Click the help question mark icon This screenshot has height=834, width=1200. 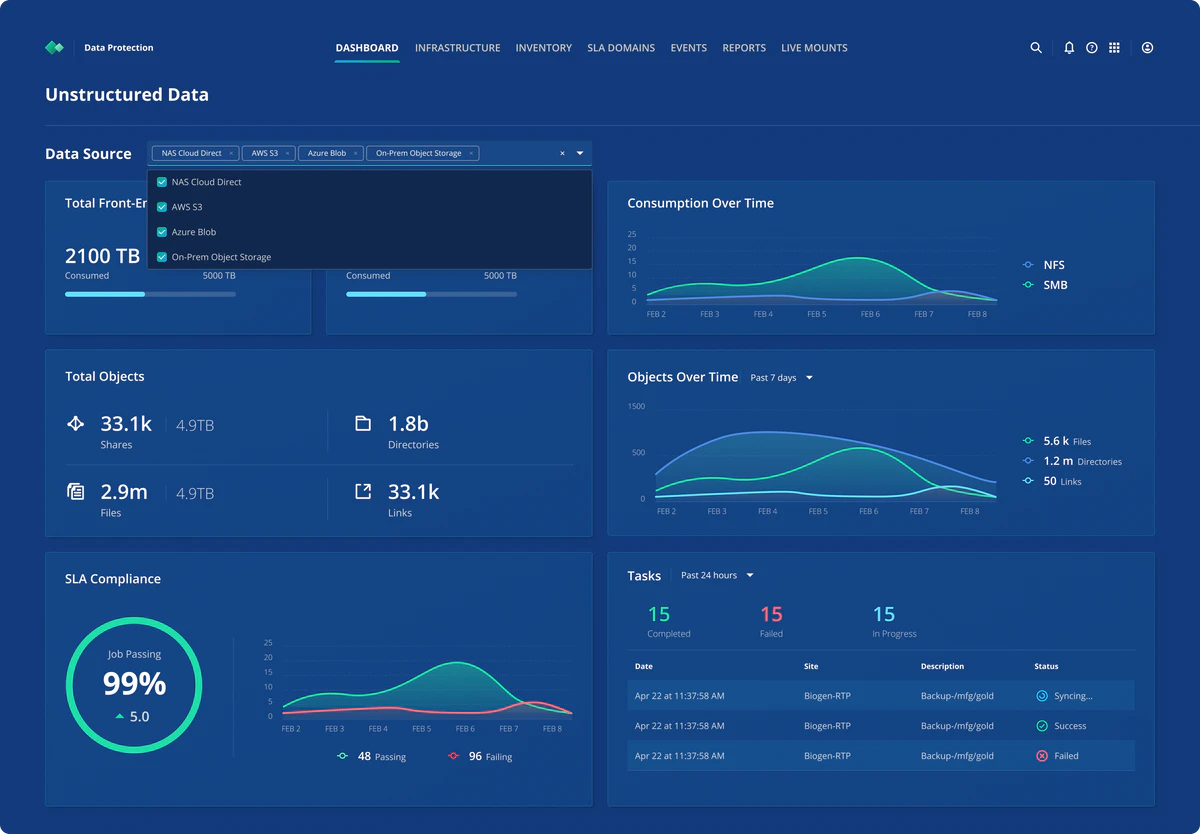coord(1092,48)
